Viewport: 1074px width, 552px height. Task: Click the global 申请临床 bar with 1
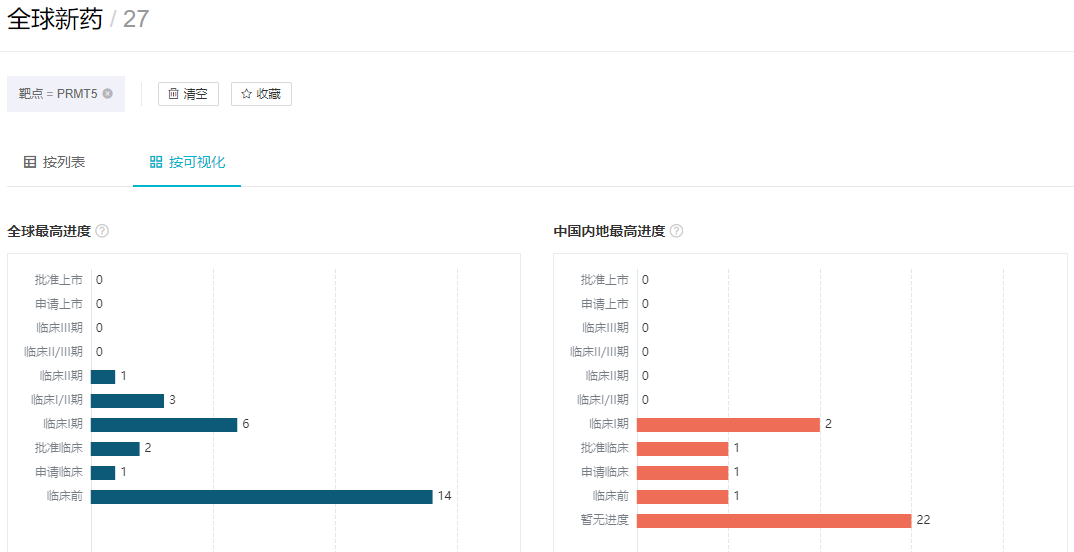click(103, 473)
